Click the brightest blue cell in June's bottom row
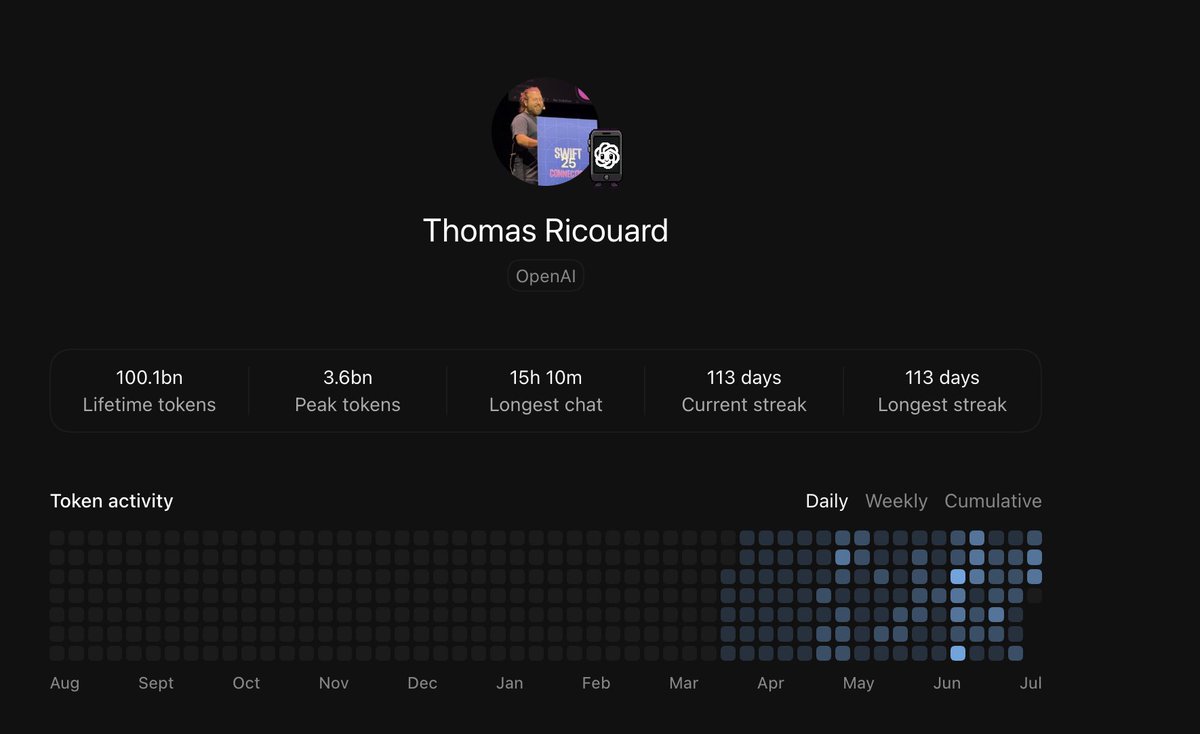1200x734 pixels. coord(958,653)
